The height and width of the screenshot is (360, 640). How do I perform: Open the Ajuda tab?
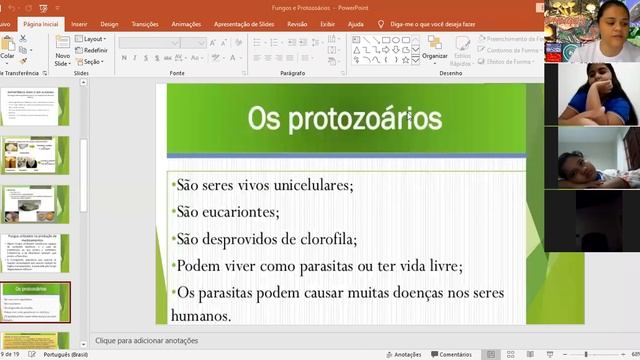click(x=356, y=24)
